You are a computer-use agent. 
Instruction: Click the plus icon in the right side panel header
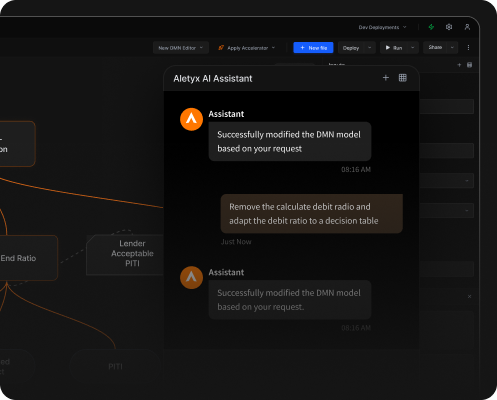[x=459, y=65]
